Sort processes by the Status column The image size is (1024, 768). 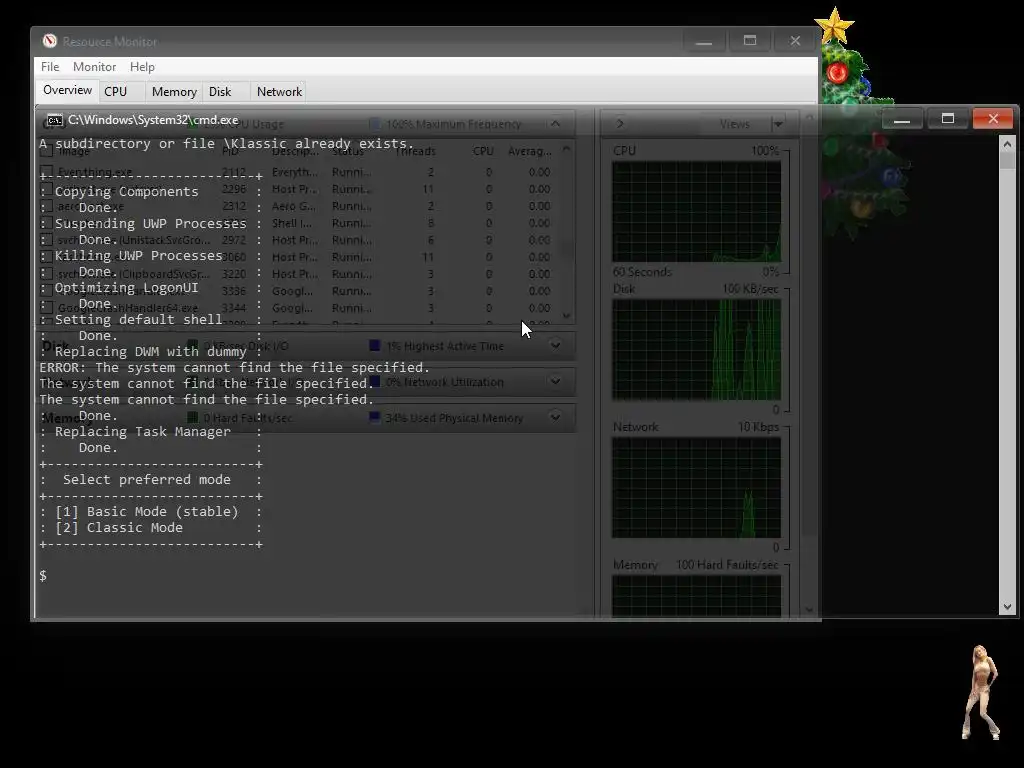pos(347,151)
